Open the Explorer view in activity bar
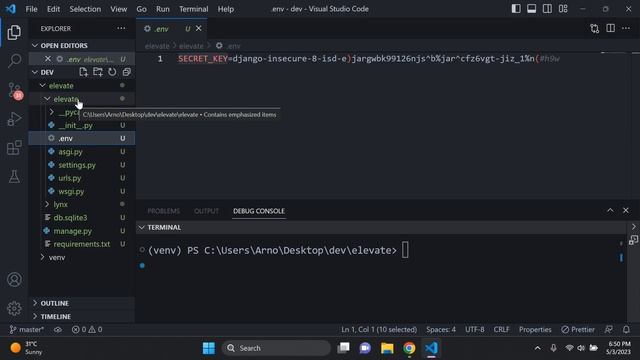The height and width of the screenshot is (360, 640). click(14, 33)
